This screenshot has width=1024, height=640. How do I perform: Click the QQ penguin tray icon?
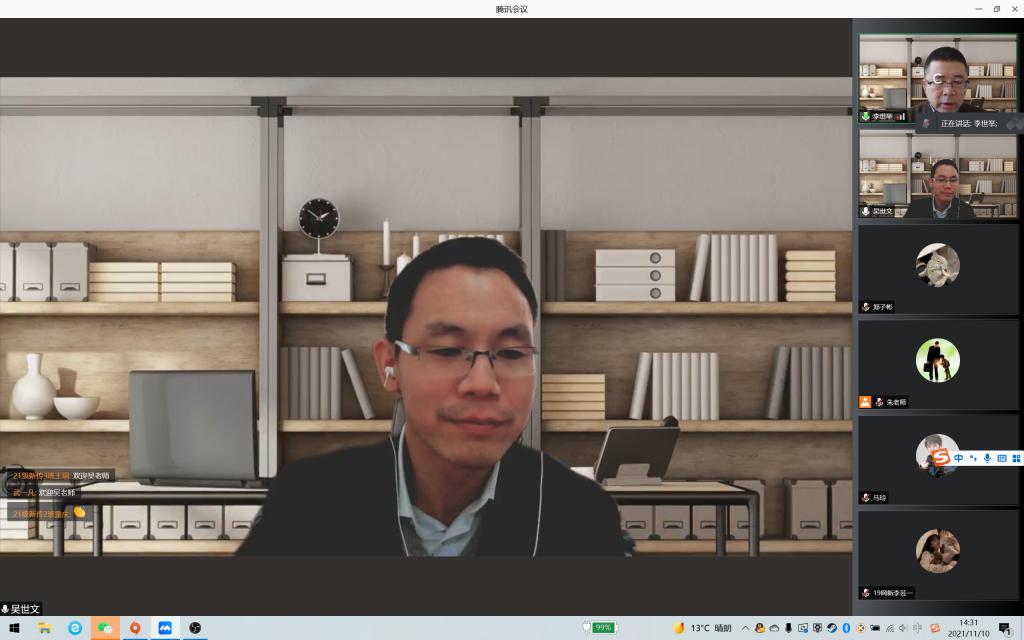[x=760, y=628]
